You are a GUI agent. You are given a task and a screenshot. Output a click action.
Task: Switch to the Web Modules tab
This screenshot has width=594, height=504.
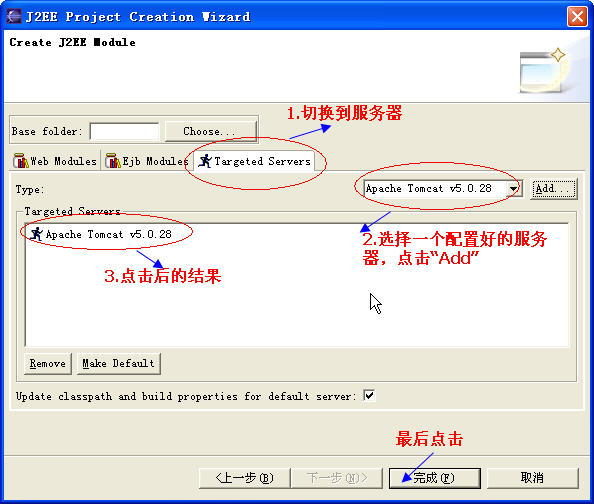(x=55, y=161)
